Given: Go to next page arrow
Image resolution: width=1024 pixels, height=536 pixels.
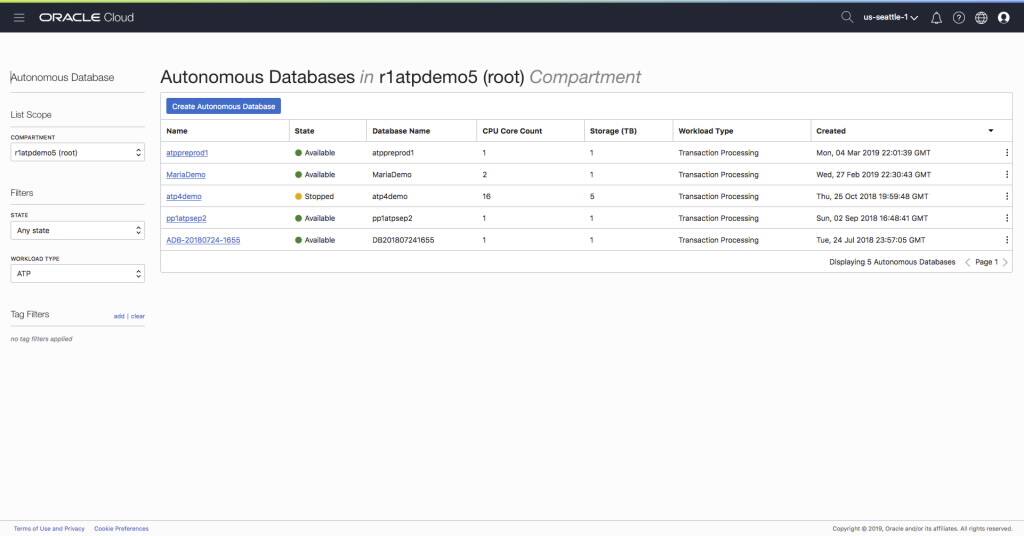Looking at the screenshot, I should pyautogui.click(x=1004, y=262).
